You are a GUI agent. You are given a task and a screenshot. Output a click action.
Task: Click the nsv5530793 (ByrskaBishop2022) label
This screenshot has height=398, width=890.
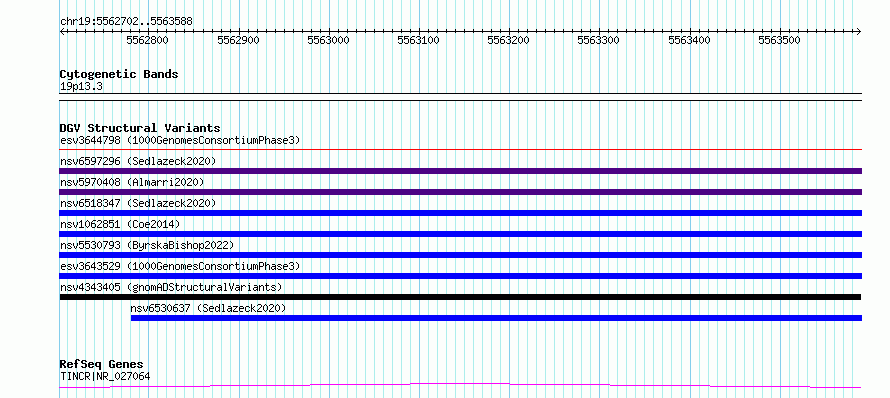tap(147, 245)
